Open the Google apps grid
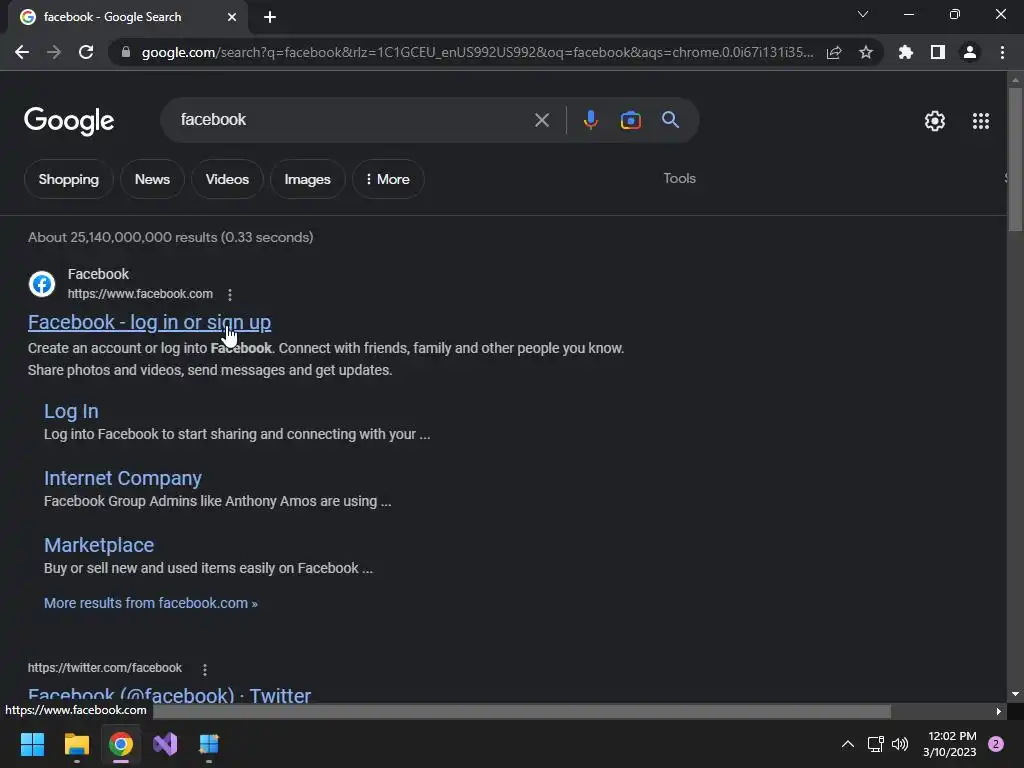 (981, 121)
